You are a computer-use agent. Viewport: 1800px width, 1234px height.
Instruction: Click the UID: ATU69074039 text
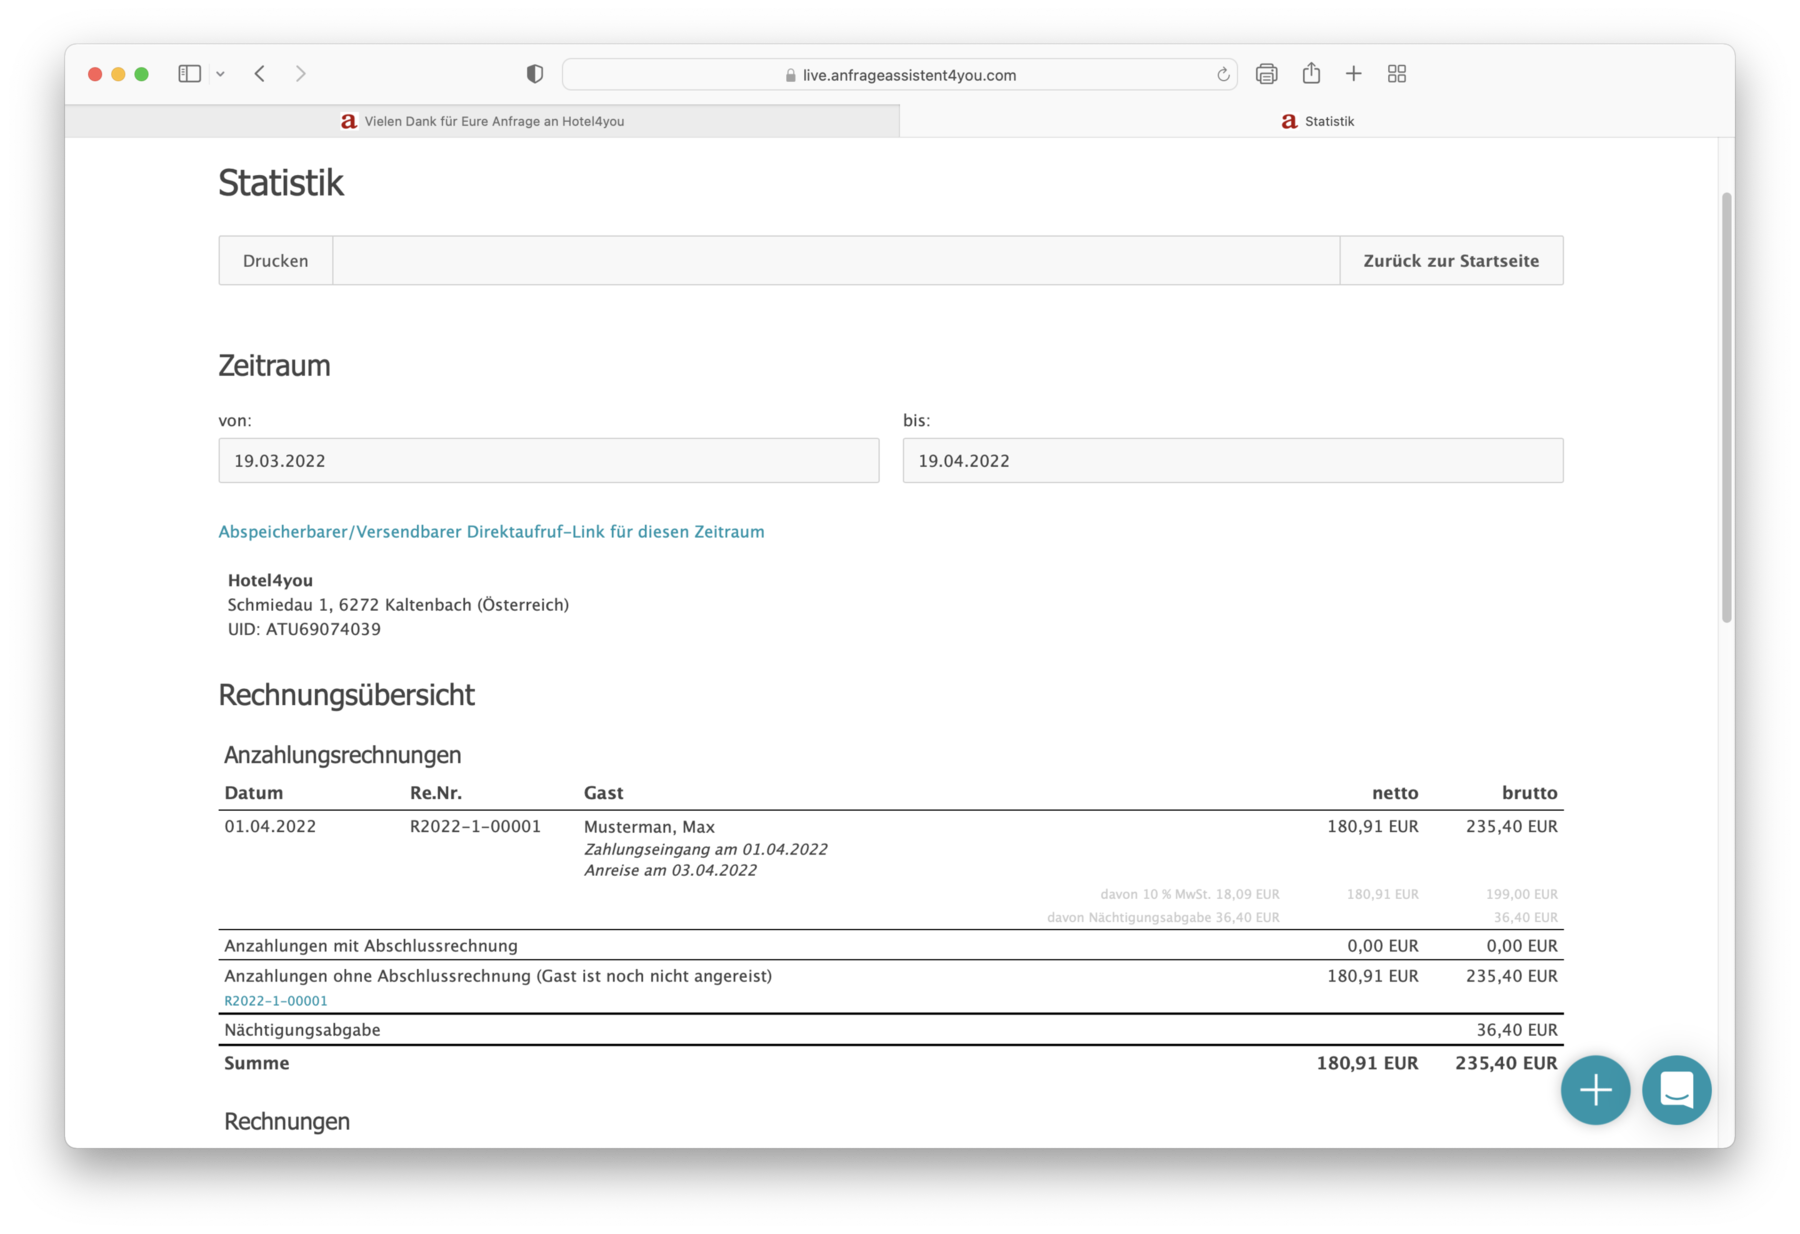click(x=304, y=630)
